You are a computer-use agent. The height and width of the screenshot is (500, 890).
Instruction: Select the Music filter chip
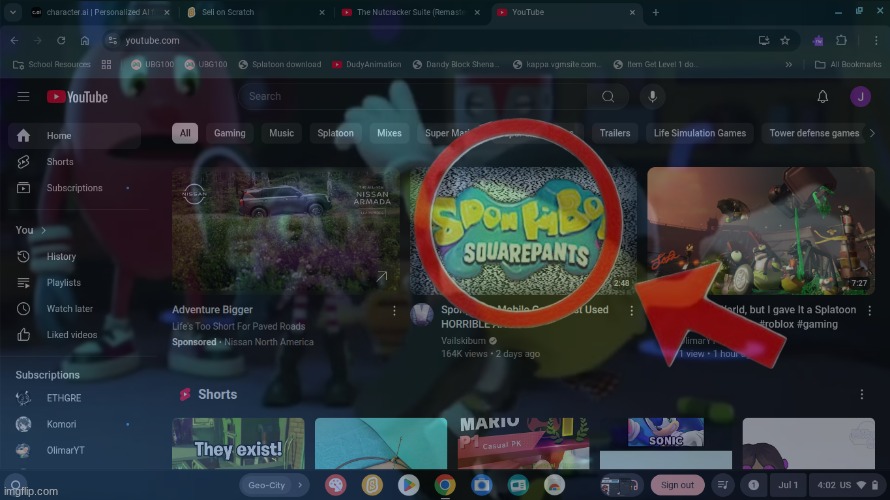click(282, 133)
